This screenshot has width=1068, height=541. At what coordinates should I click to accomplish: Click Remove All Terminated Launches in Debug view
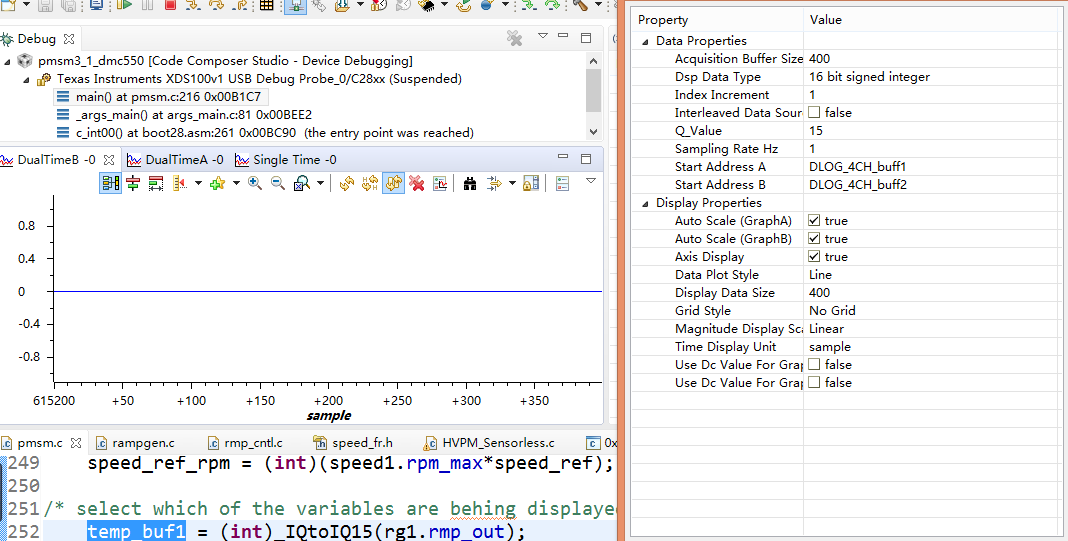click(x=515, y=38)
